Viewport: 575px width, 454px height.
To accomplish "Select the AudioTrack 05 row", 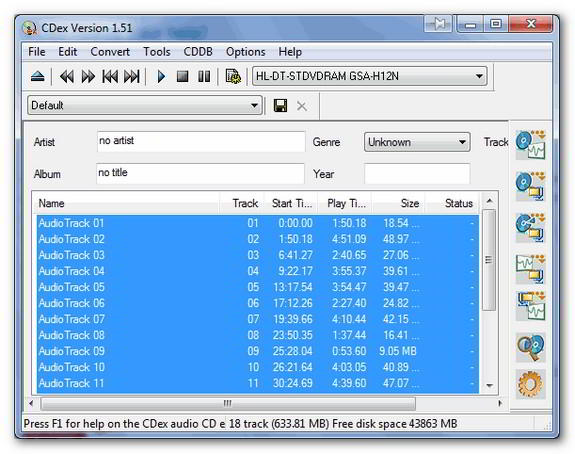I will pos(257,288).
